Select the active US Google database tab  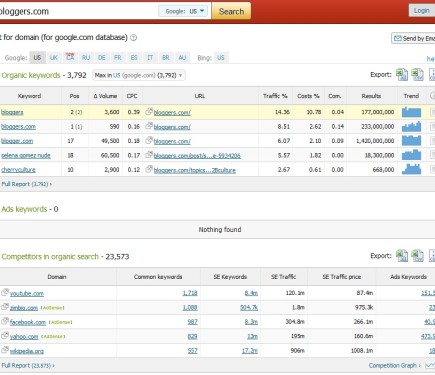(37, 58)
